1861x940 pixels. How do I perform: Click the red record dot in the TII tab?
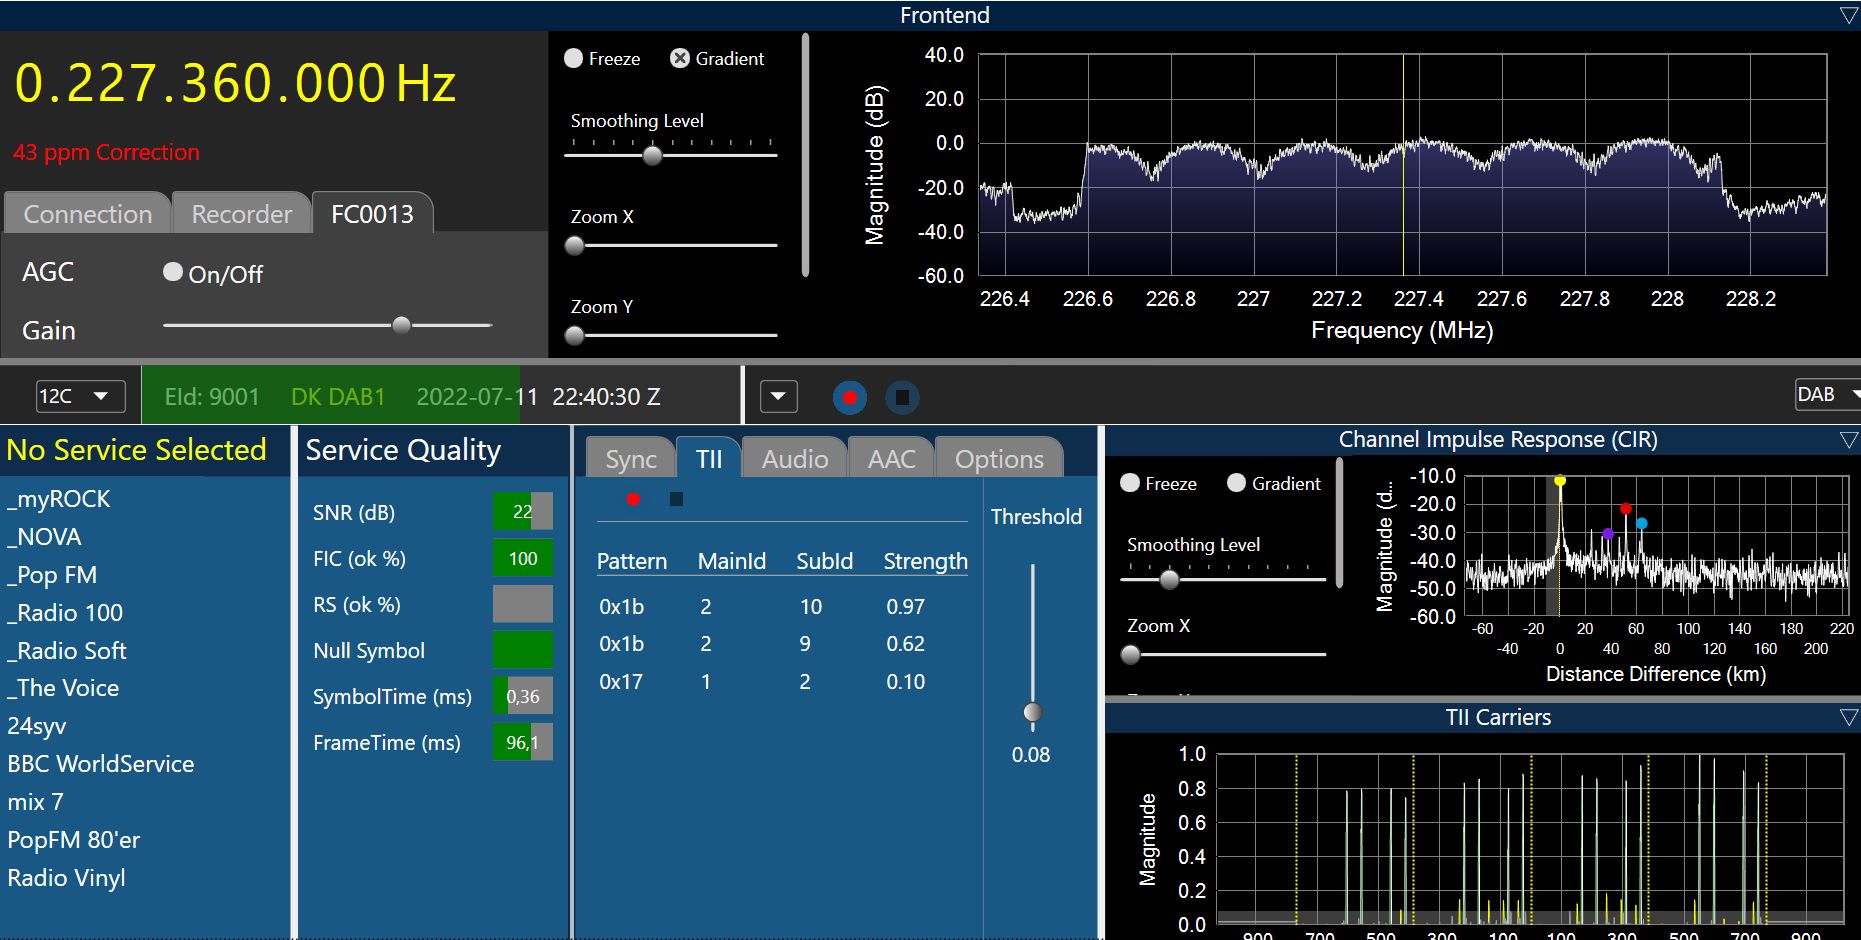point(633,499)
